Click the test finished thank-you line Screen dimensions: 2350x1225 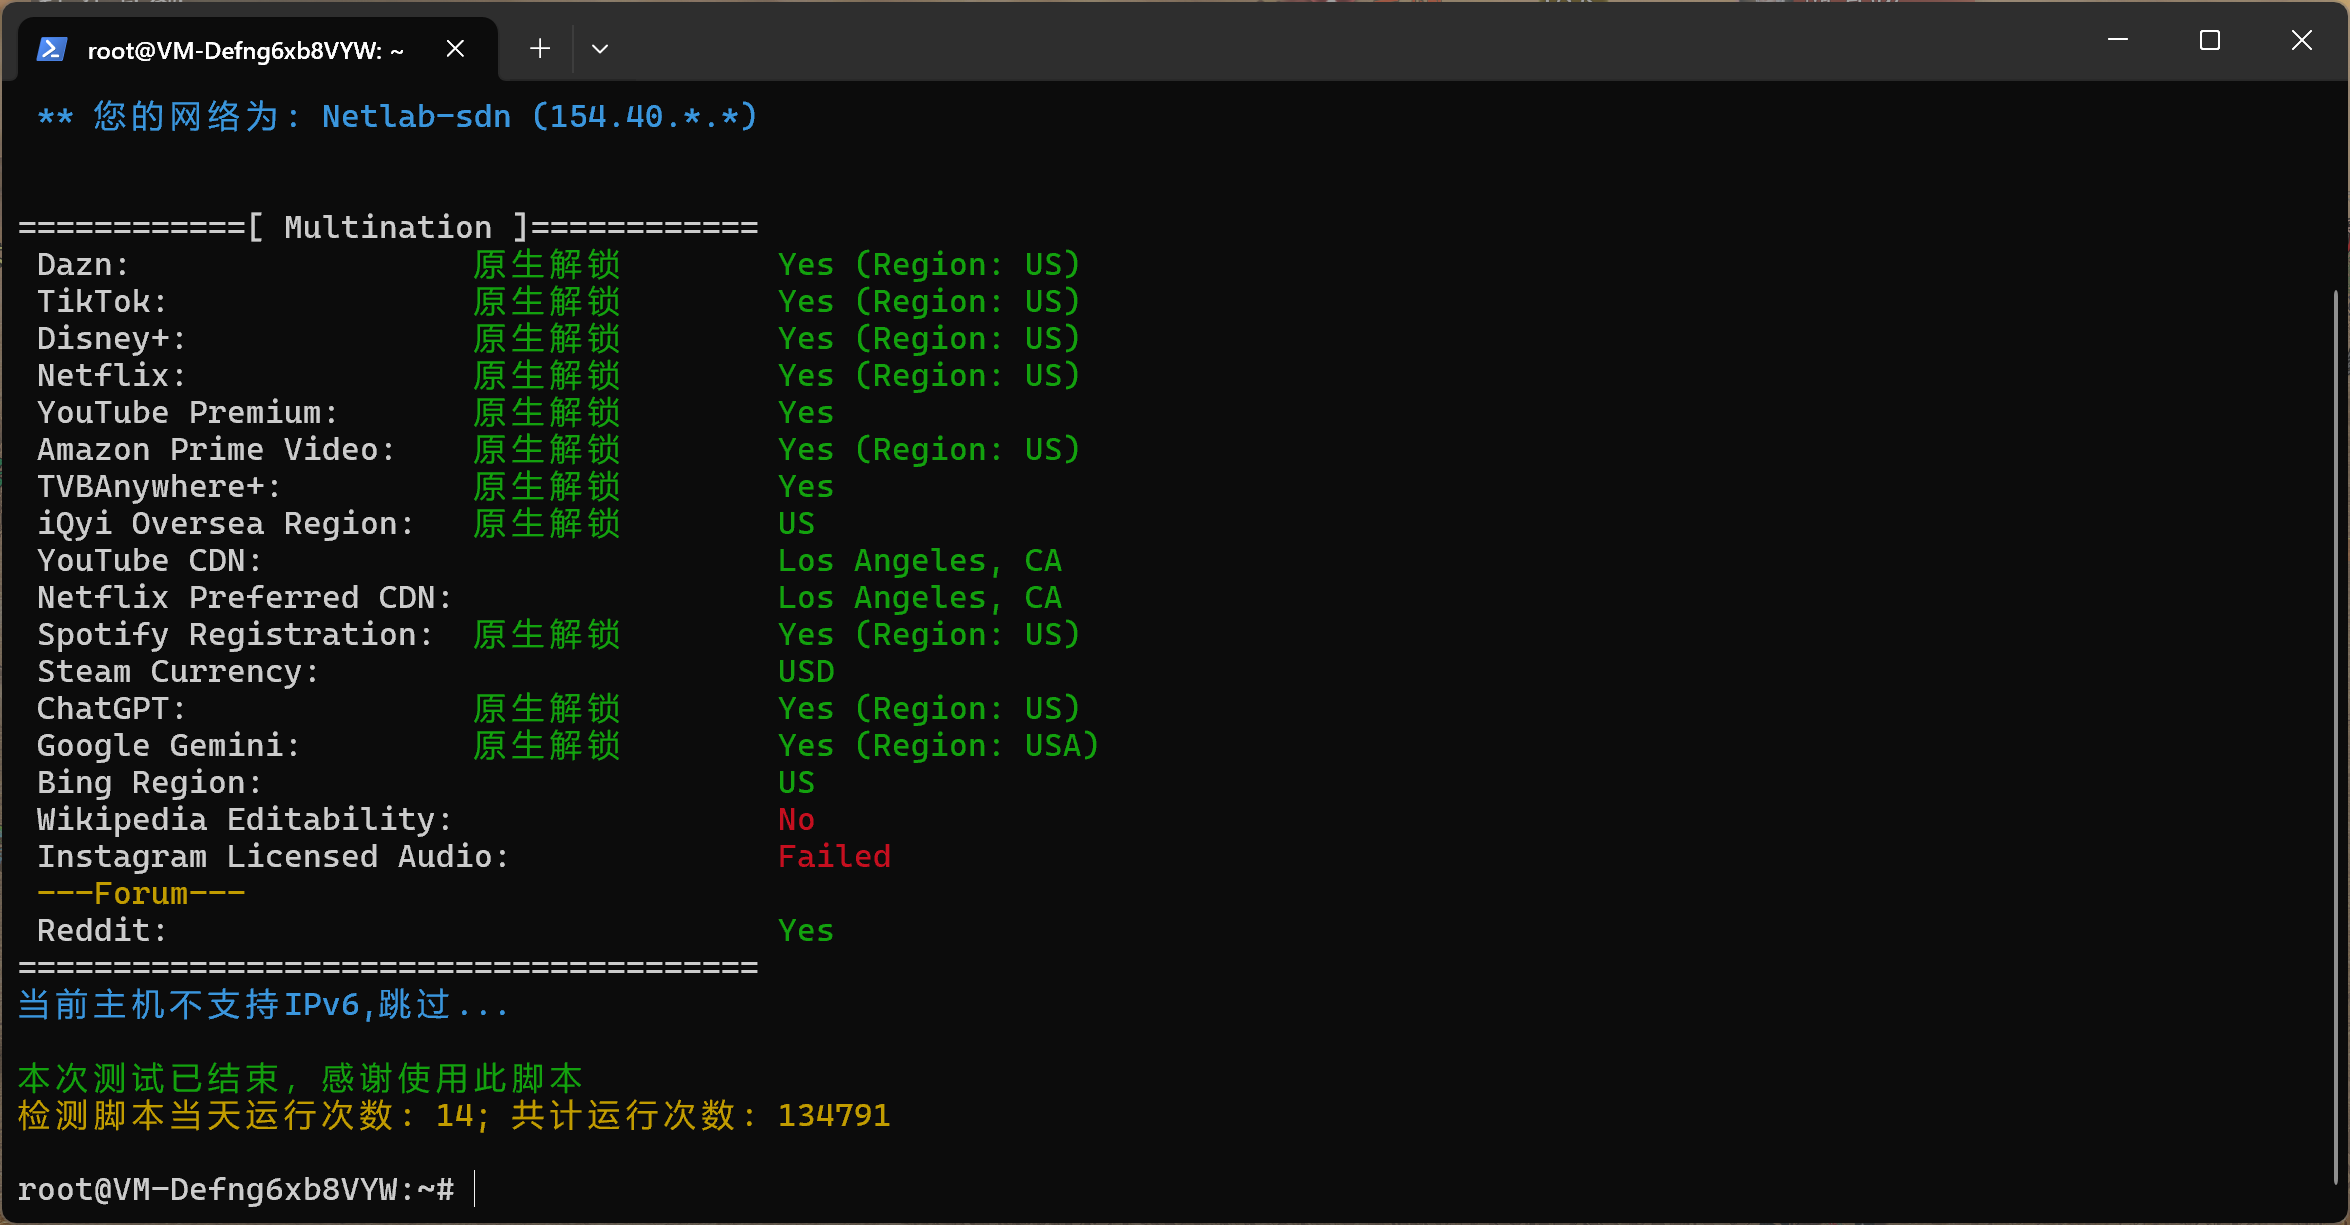(301, 1079)
